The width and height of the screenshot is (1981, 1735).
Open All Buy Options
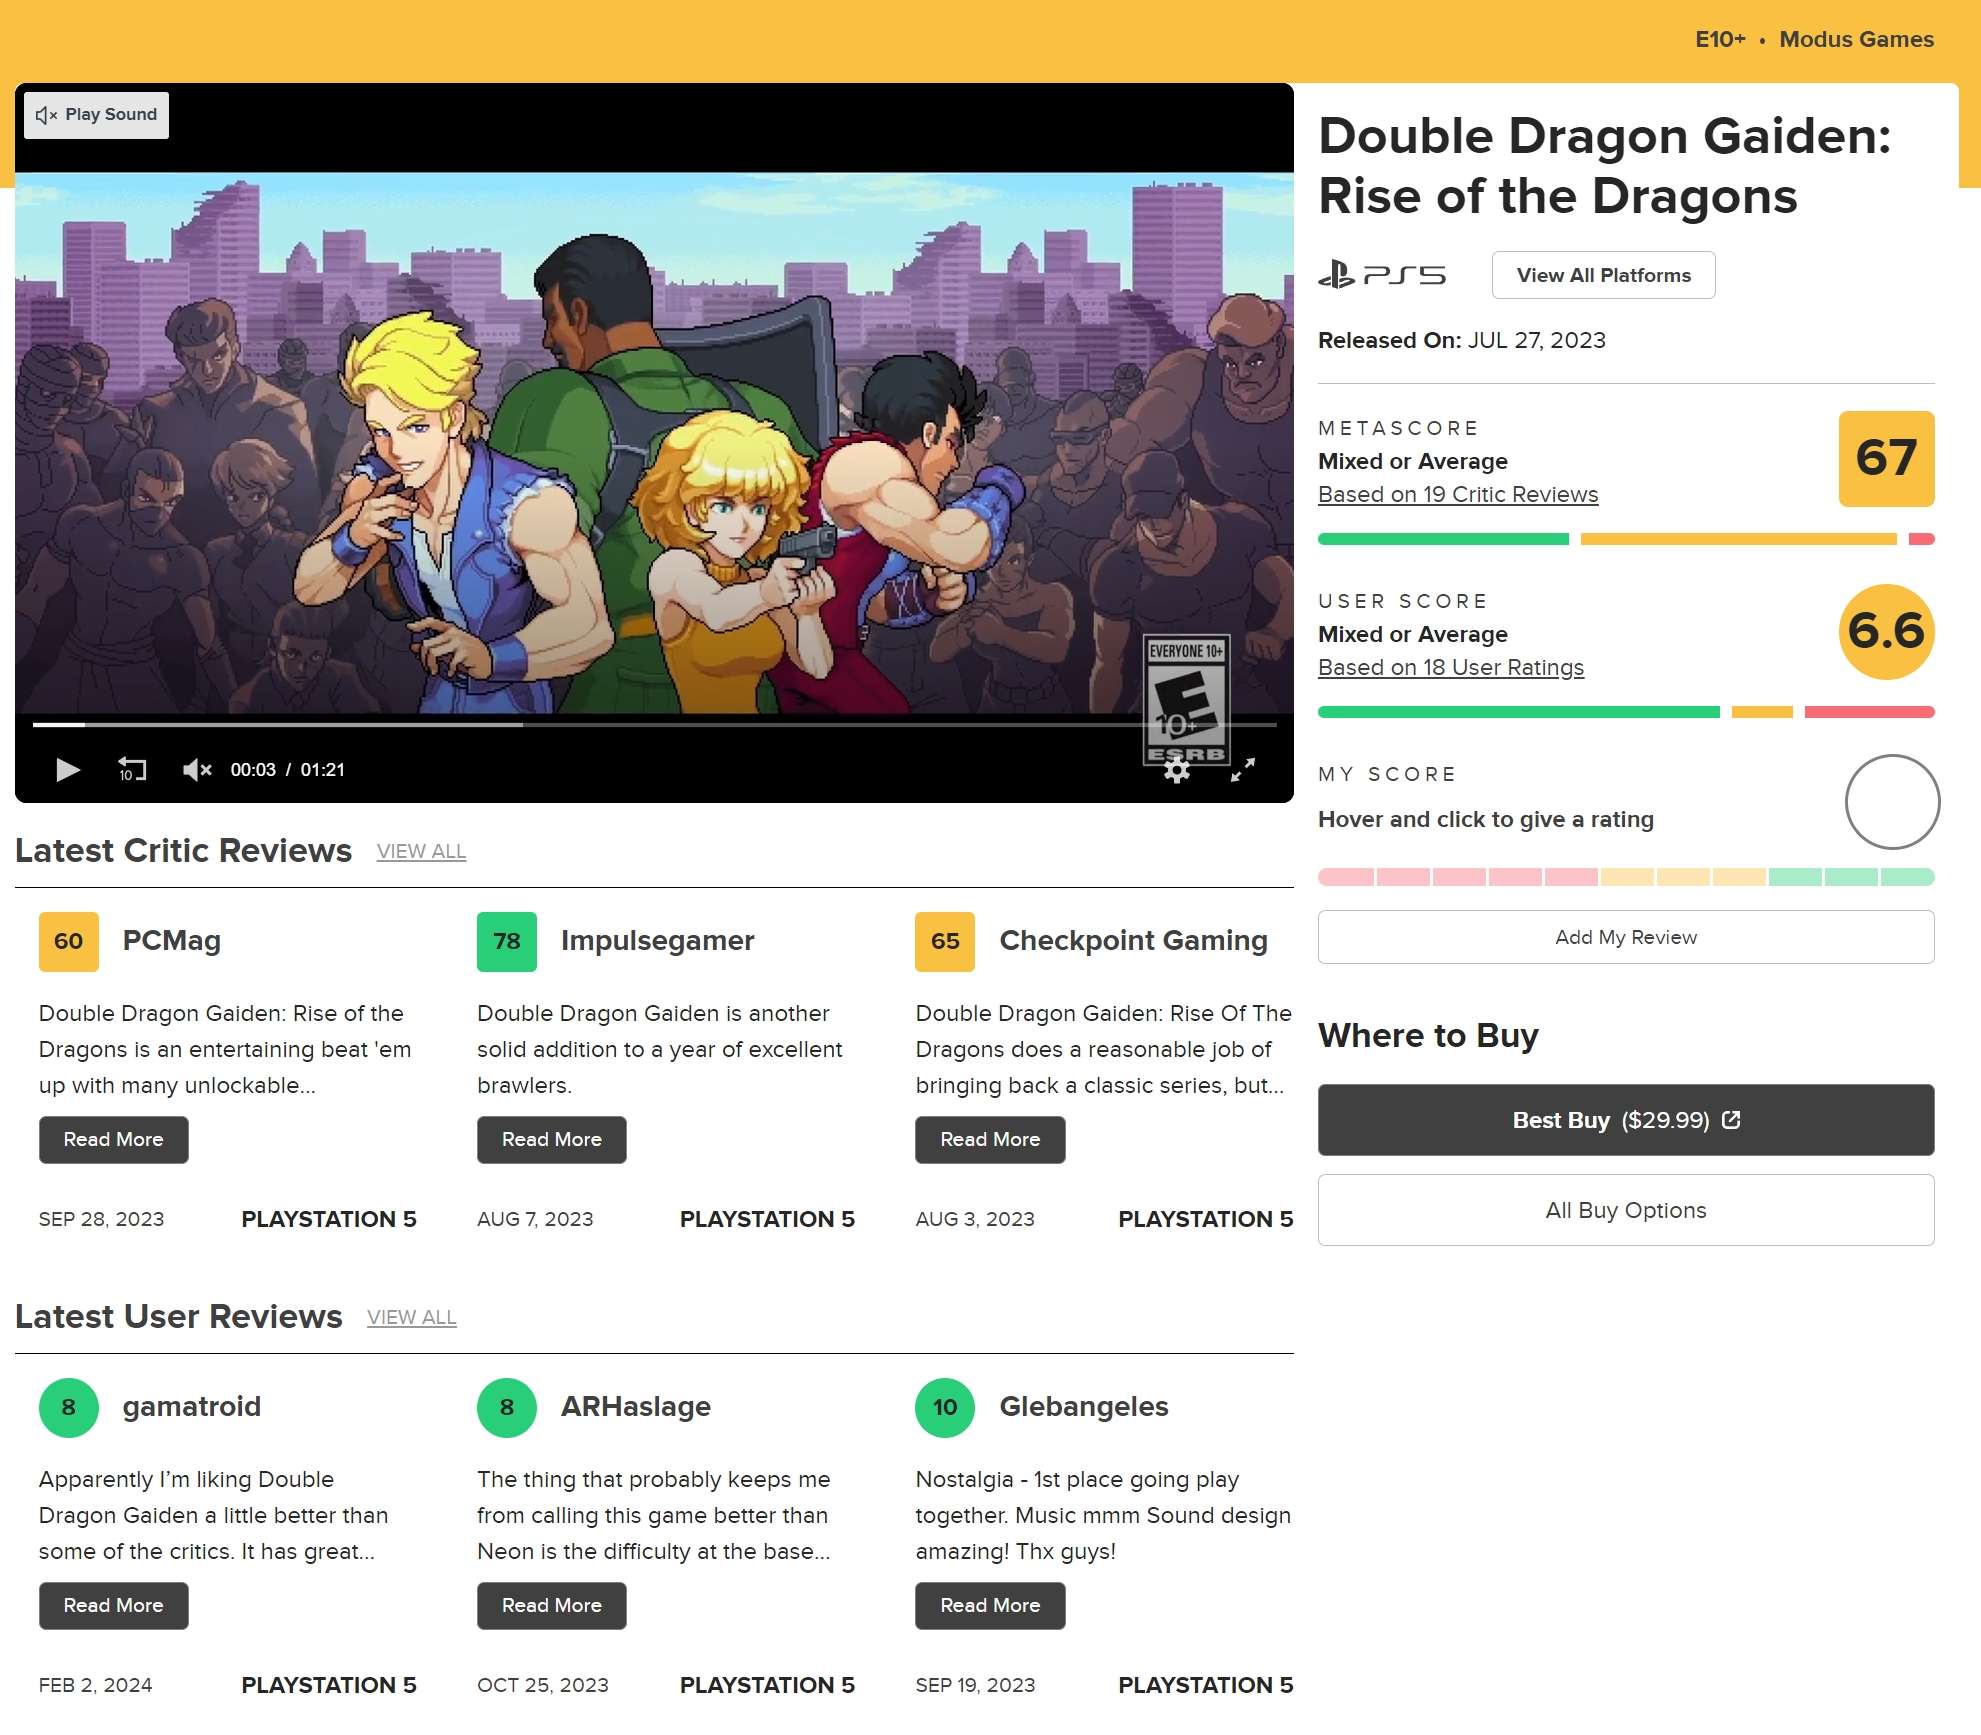click(x=1626, y=1210)
